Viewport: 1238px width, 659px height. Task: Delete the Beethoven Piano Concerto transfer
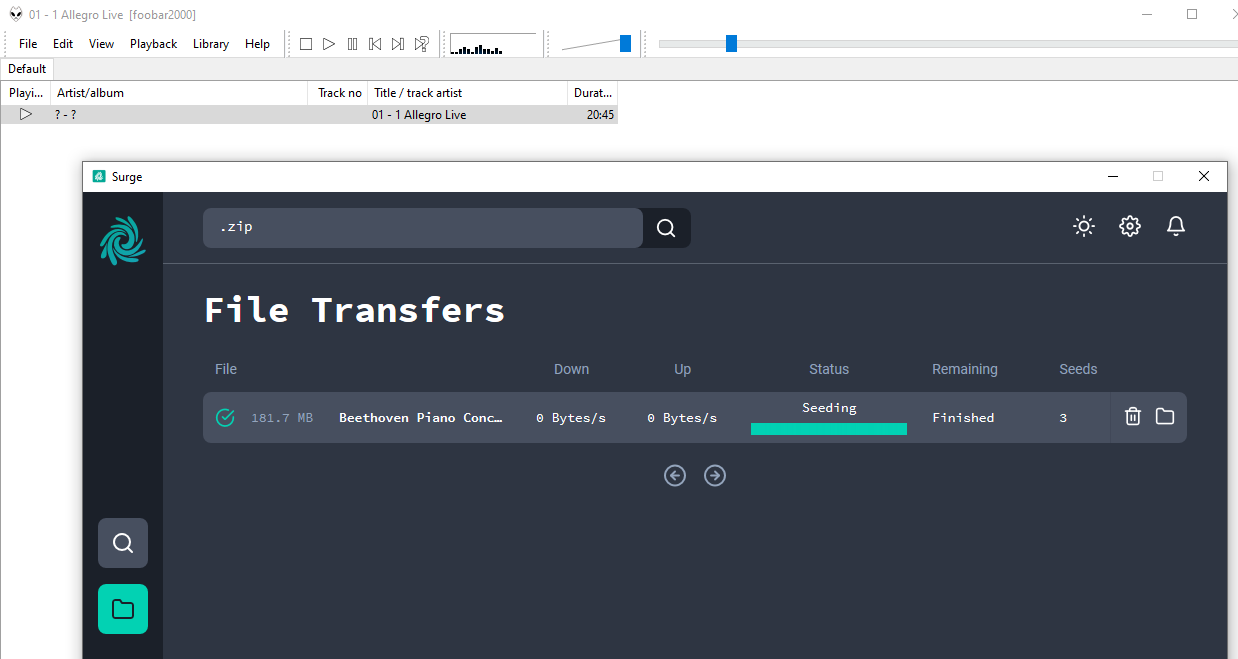[x=1132, y=417]
